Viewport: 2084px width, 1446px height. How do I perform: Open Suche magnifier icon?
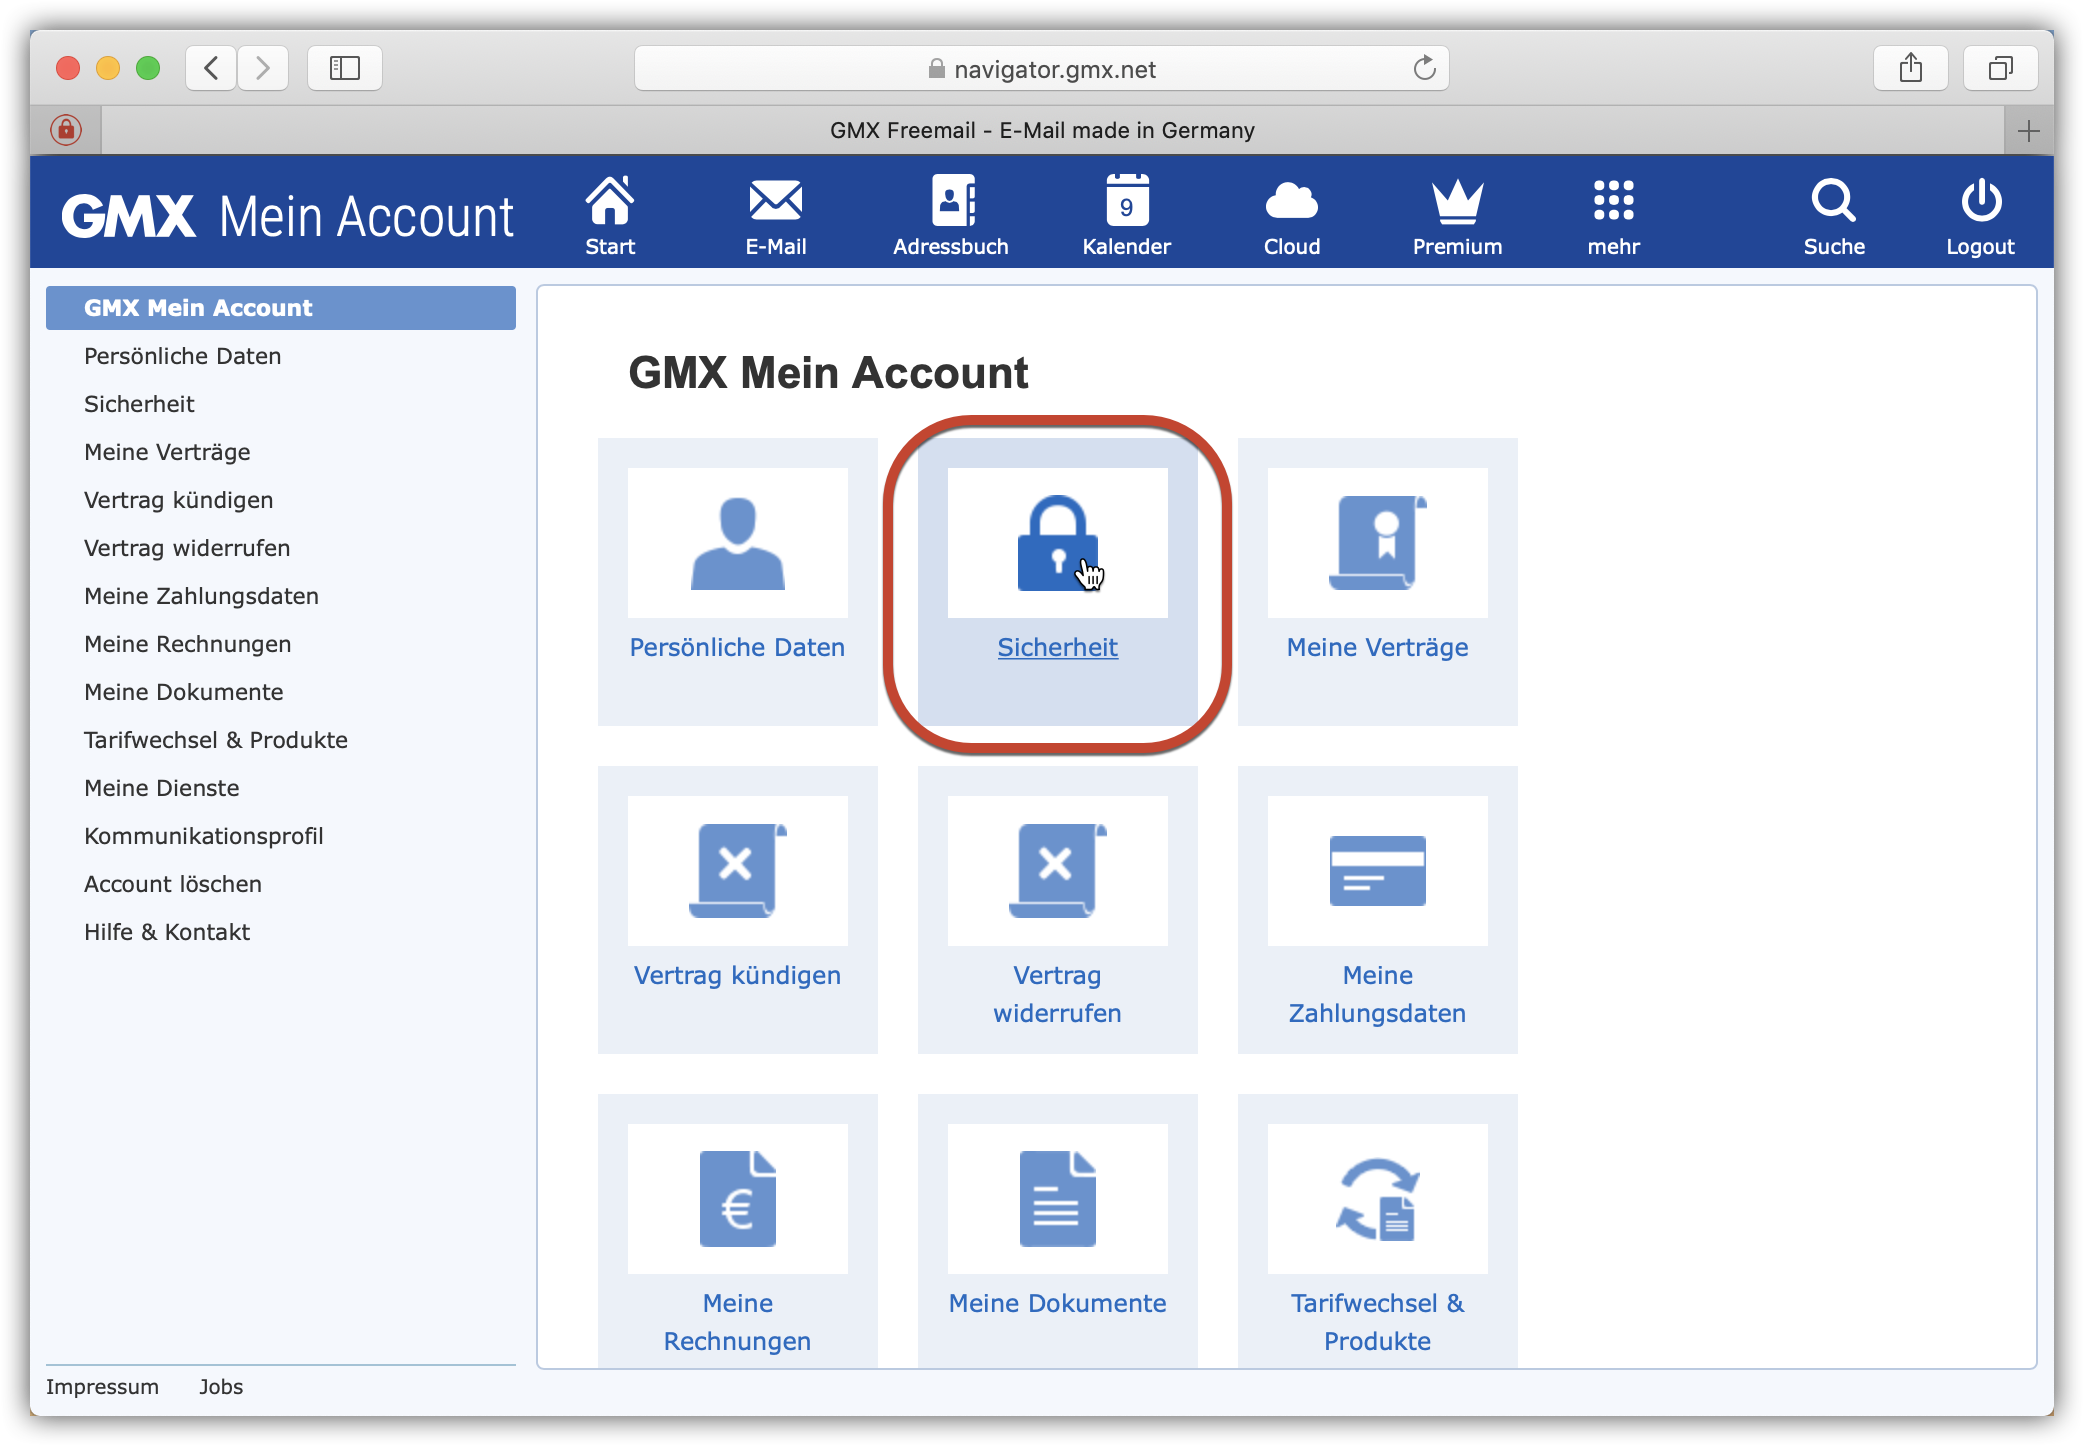click(1833, 201)
